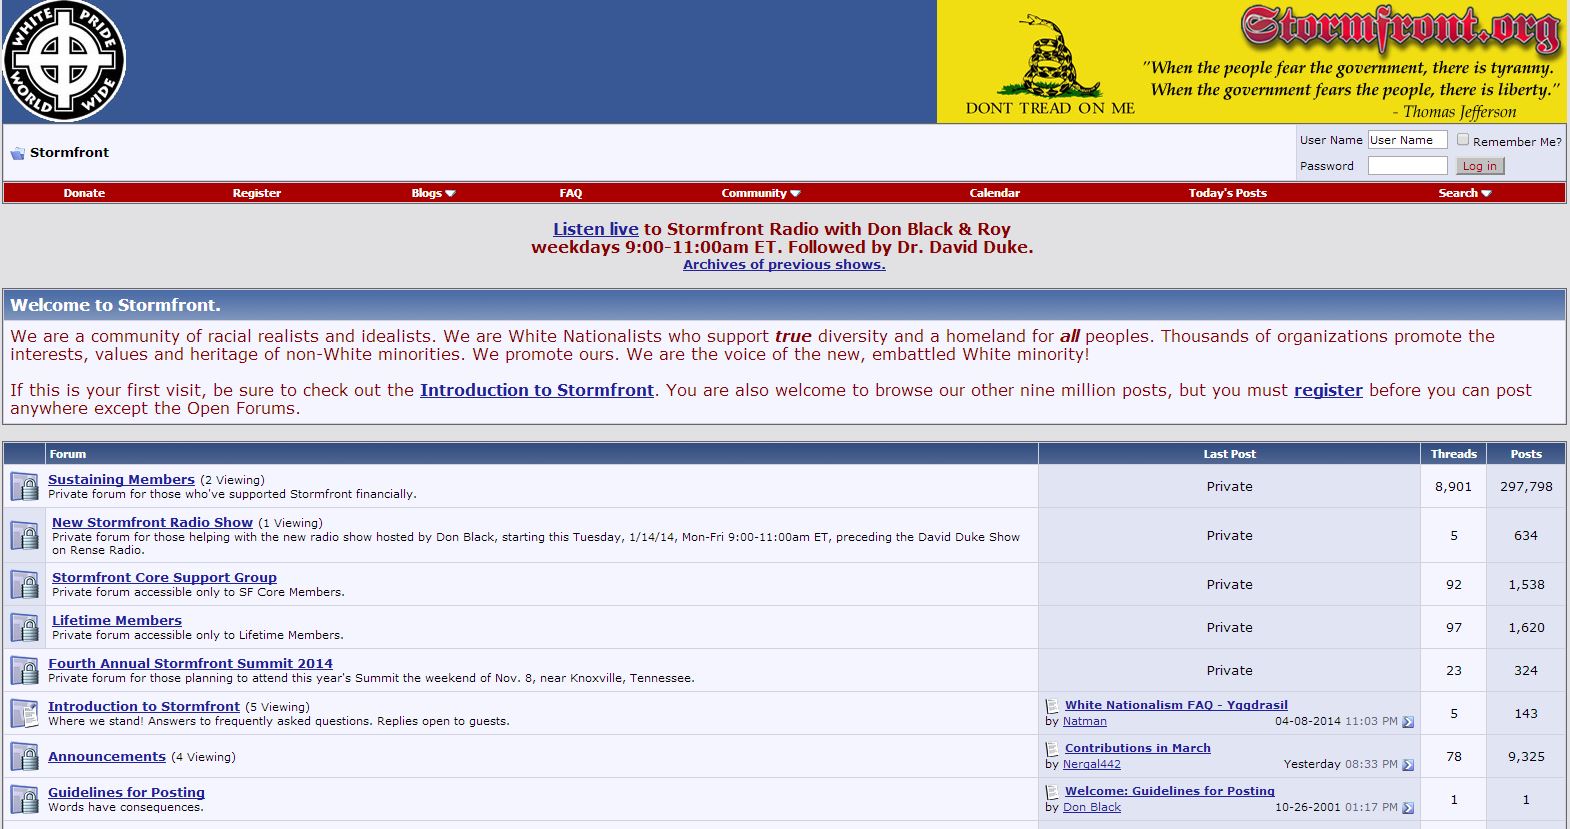Click the locked icon for New Stormfront Radio Show
The height and width of the screenshot is (829, 1570).
pyautogui.click(x=24, y=535)
